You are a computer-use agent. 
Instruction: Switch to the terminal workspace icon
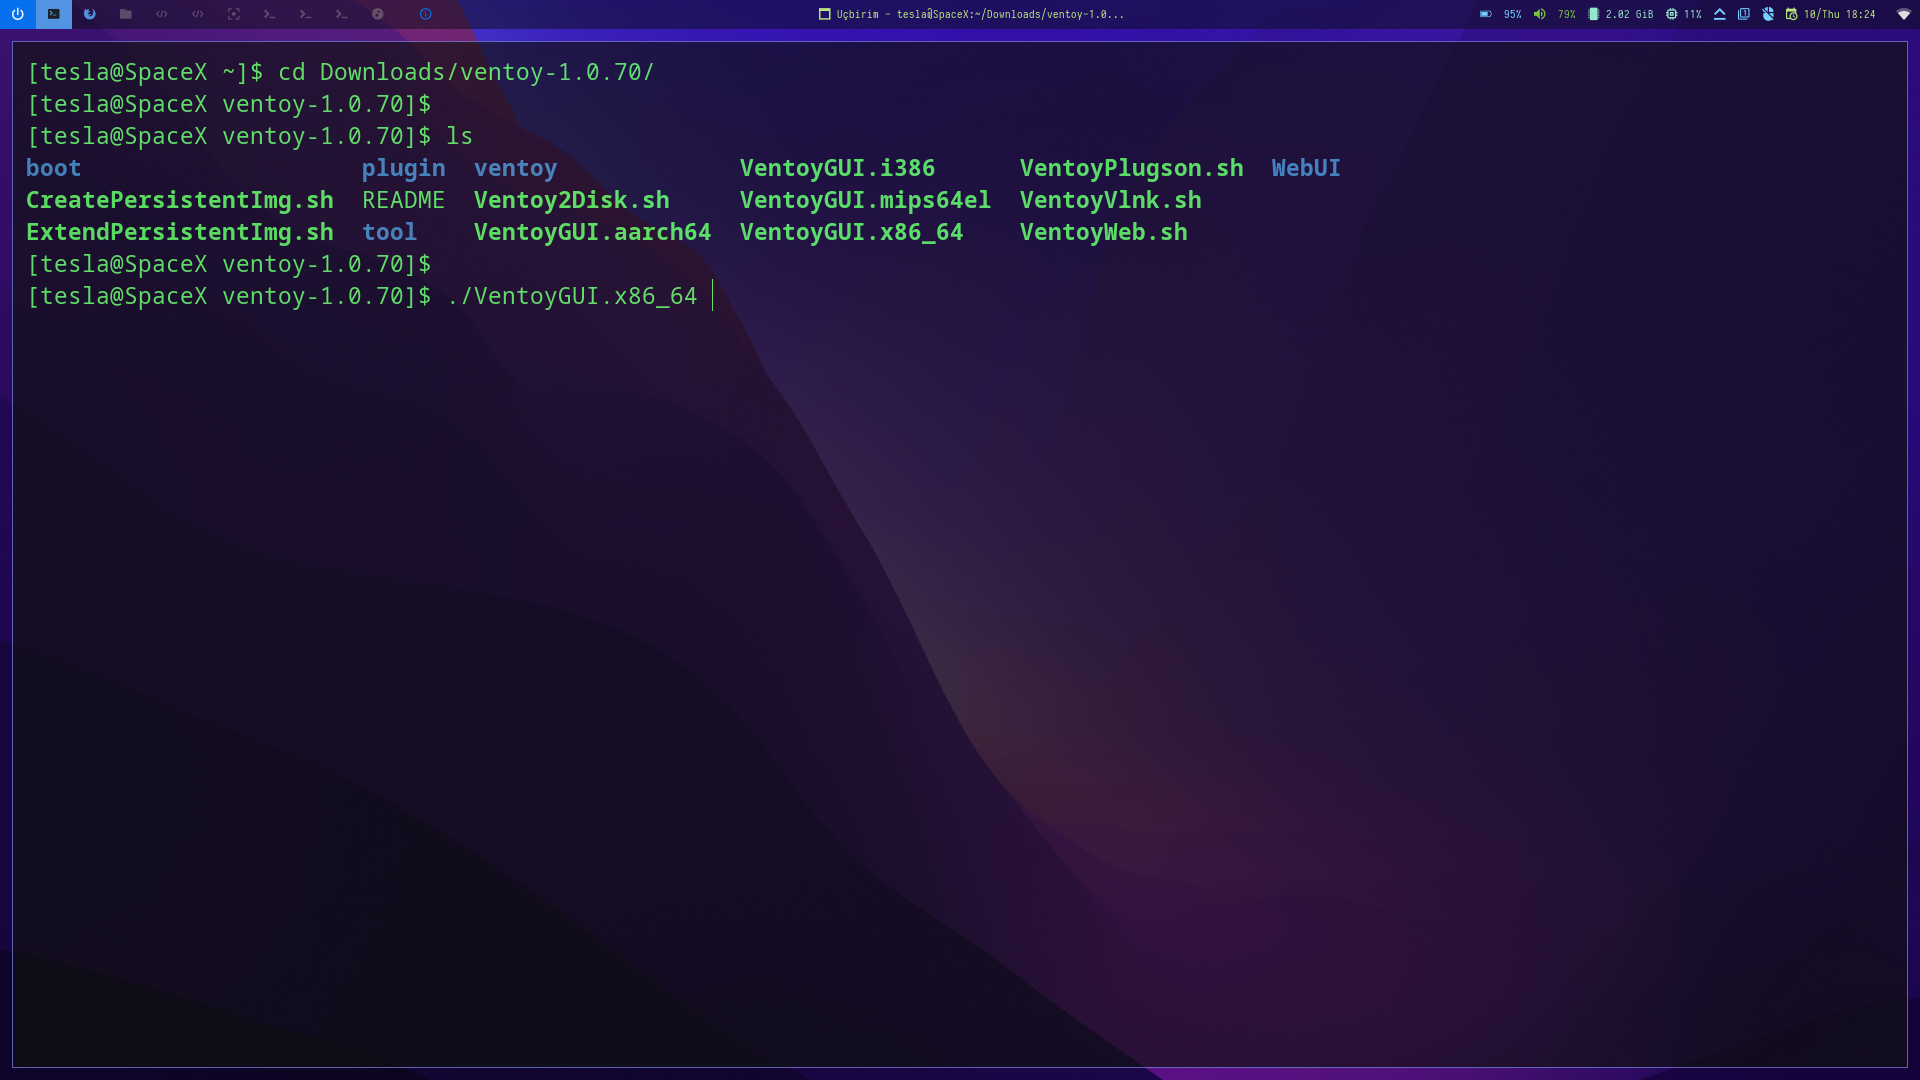[53, 14]
